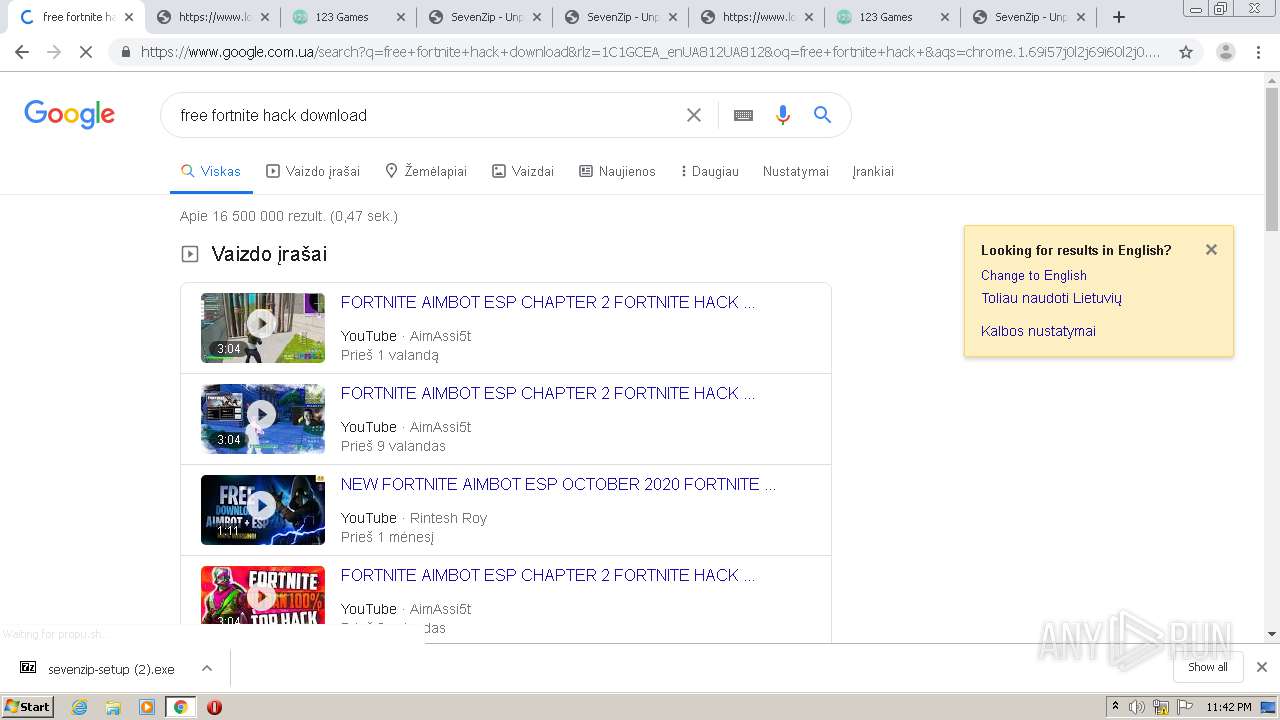This screenshot has width=1280, height=720.
Task: Click the search query input field
Action: click(425, 115)
